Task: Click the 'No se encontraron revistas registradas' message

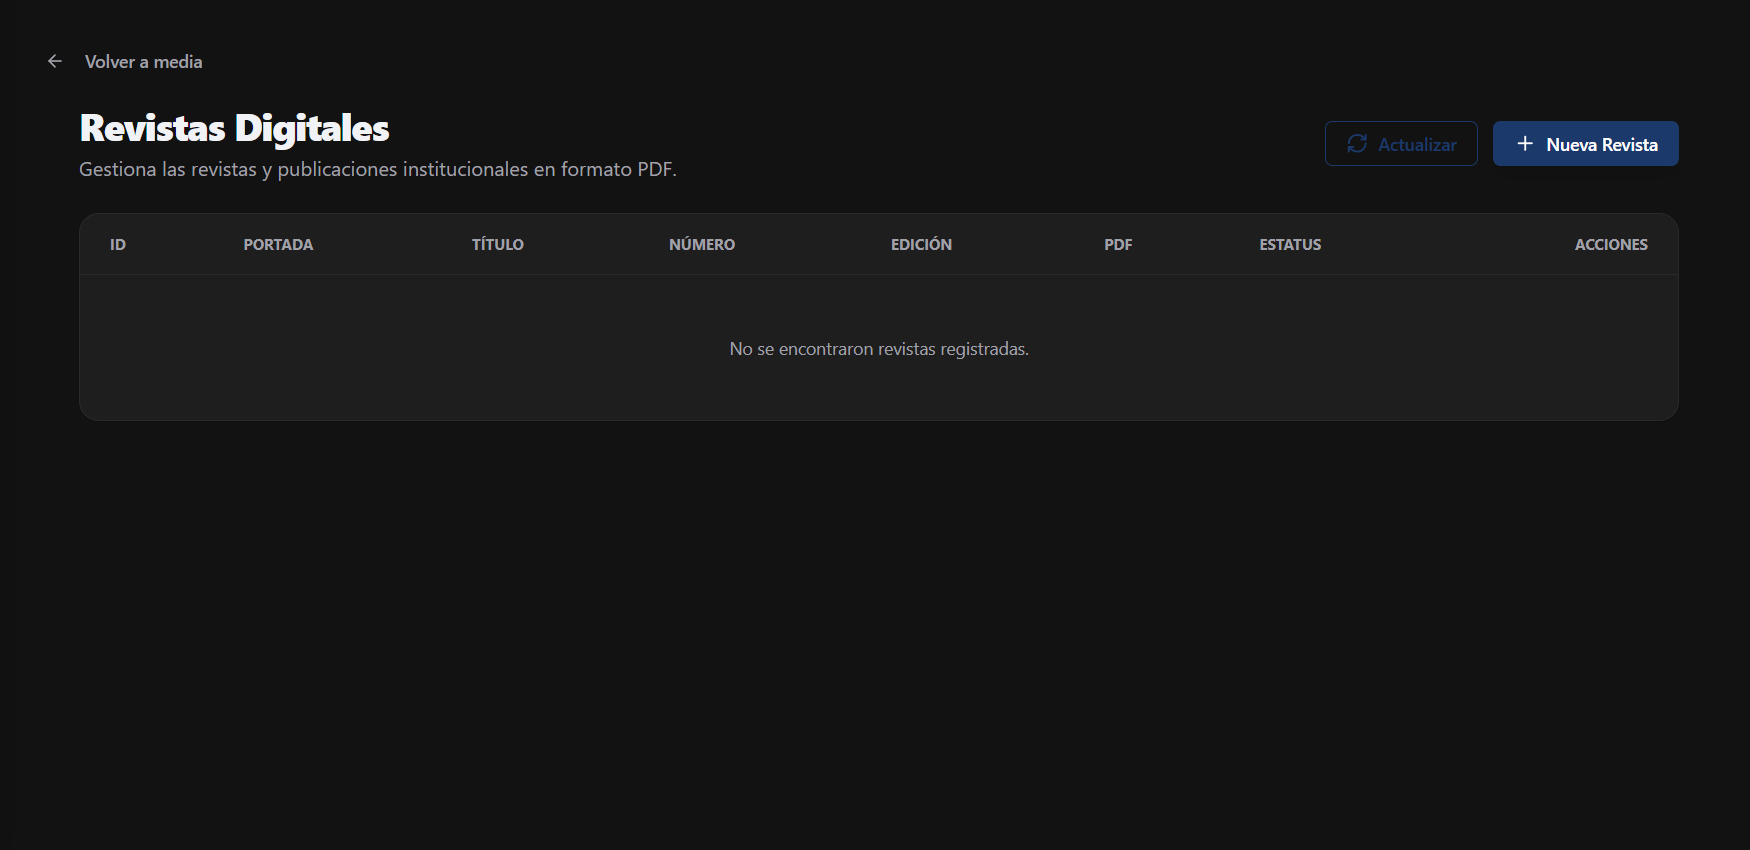Action: point(879,349)
